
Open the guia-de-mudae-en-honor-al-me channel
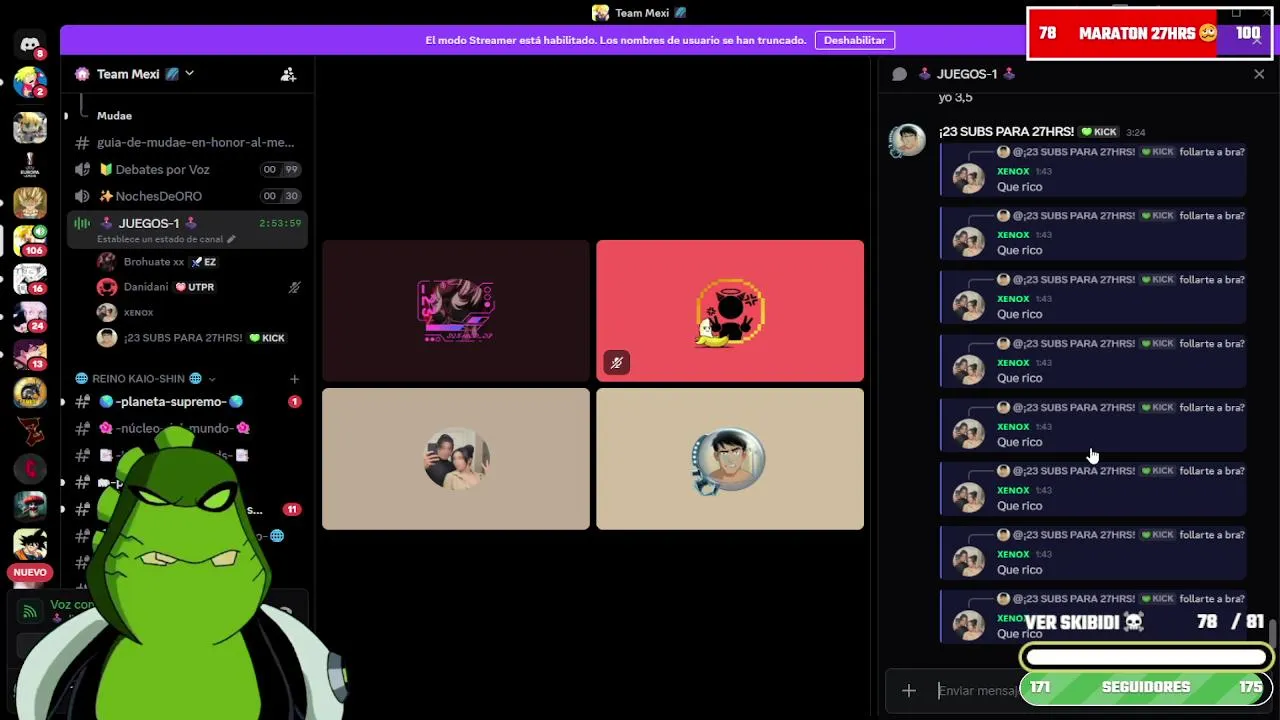pos(187,143)
